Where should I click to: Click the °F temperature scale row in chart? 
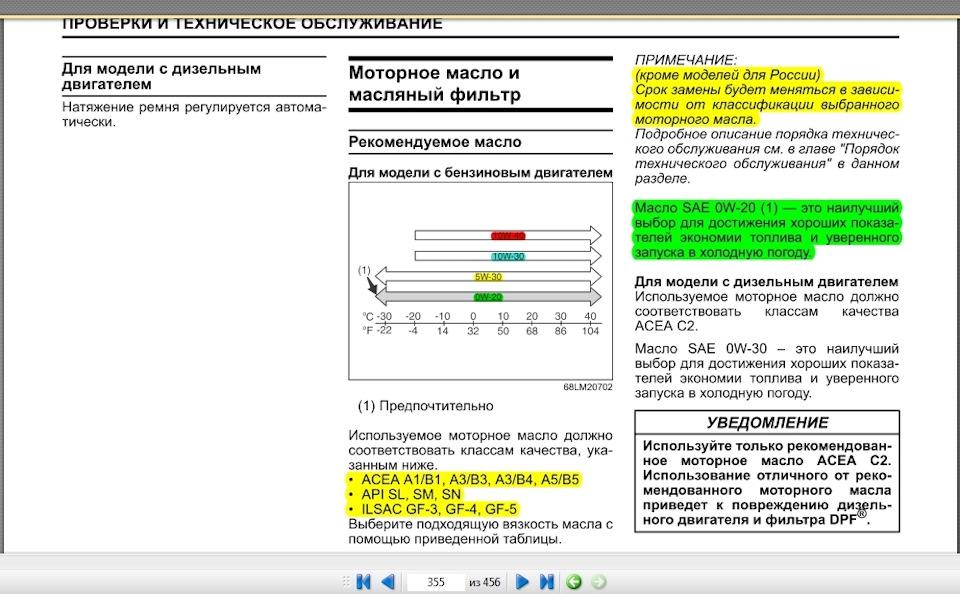[x=481, y=331]
